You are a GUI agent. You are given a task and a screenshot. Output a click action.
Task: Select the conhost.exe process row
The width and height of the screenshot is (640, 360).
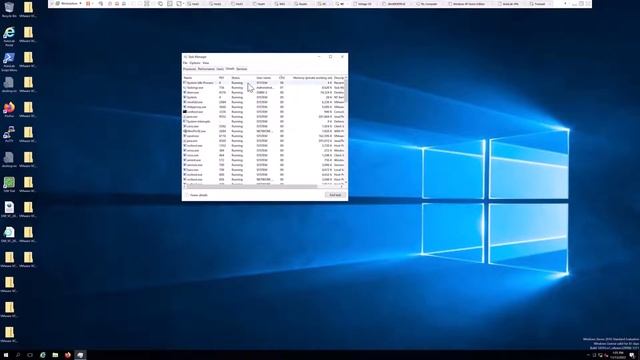pyautogui.click(x=264, y=112)
